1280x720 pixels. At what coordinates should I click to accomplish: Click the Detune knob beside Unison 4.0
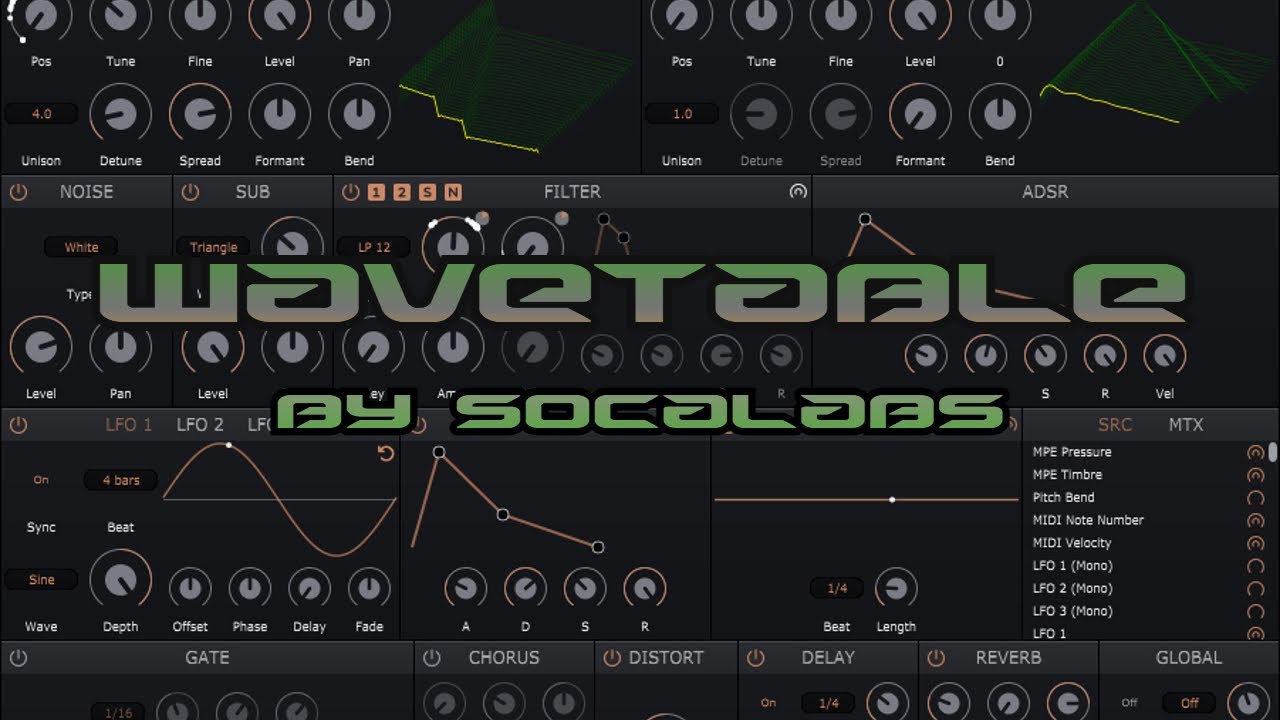click(121, 114)
